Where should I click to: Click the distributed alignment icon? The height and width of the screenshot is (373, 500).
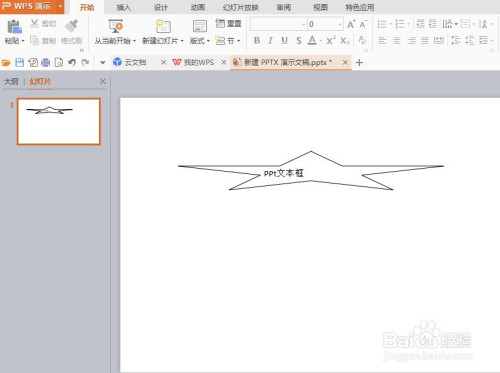tap(439, 41)
